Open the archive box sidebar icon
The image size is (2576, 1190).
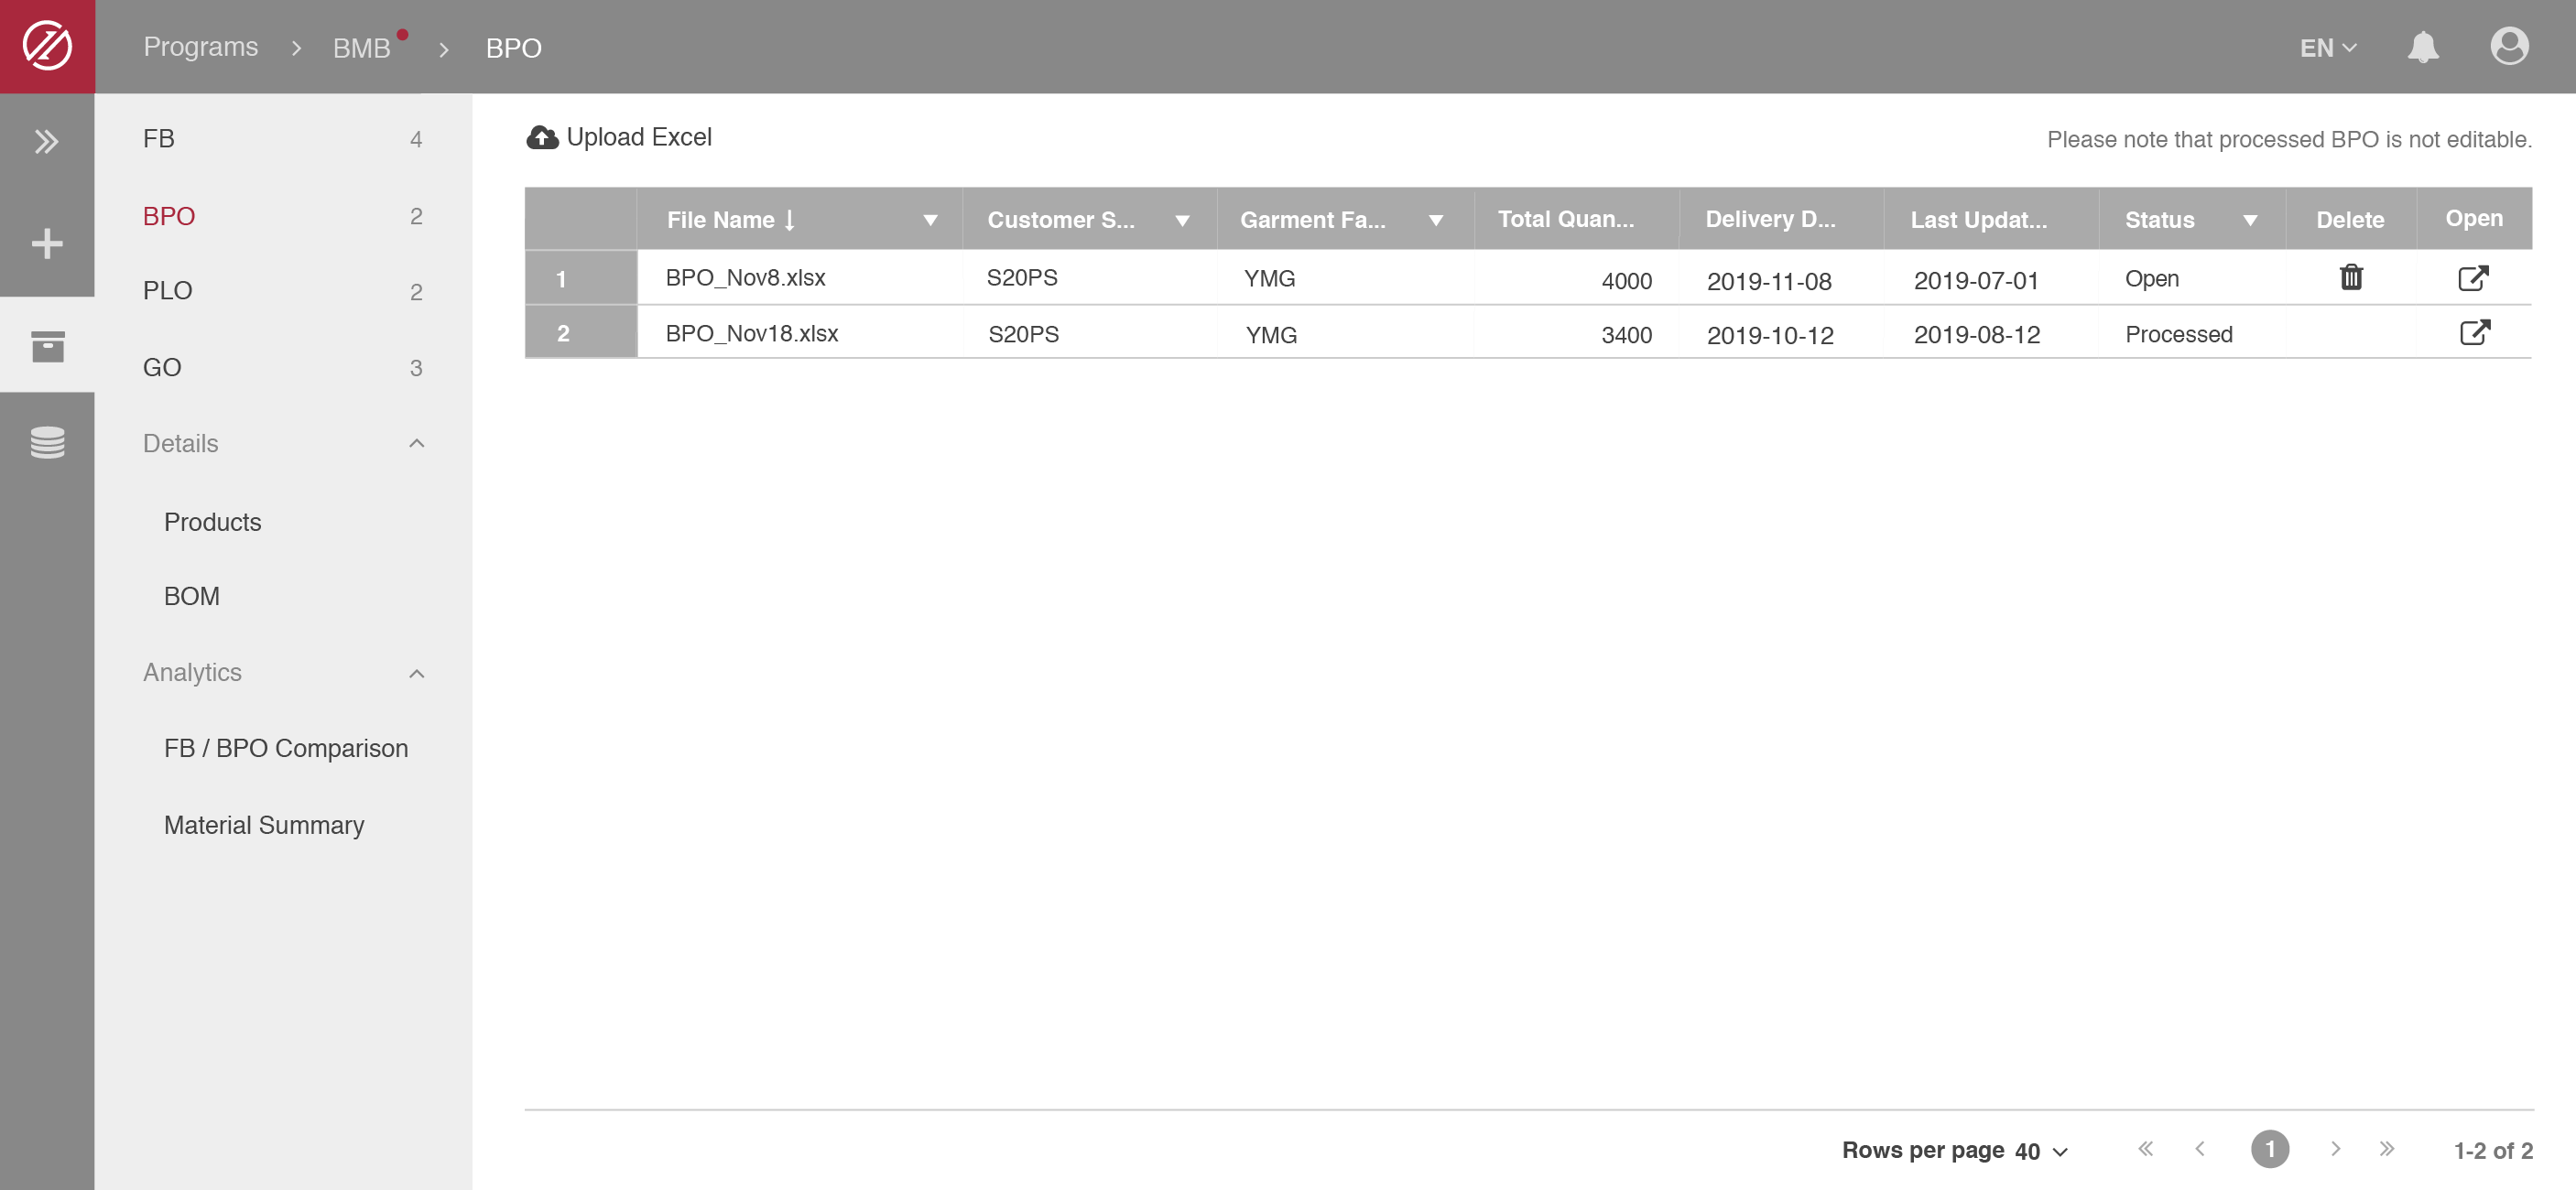(x=47, y=346)
